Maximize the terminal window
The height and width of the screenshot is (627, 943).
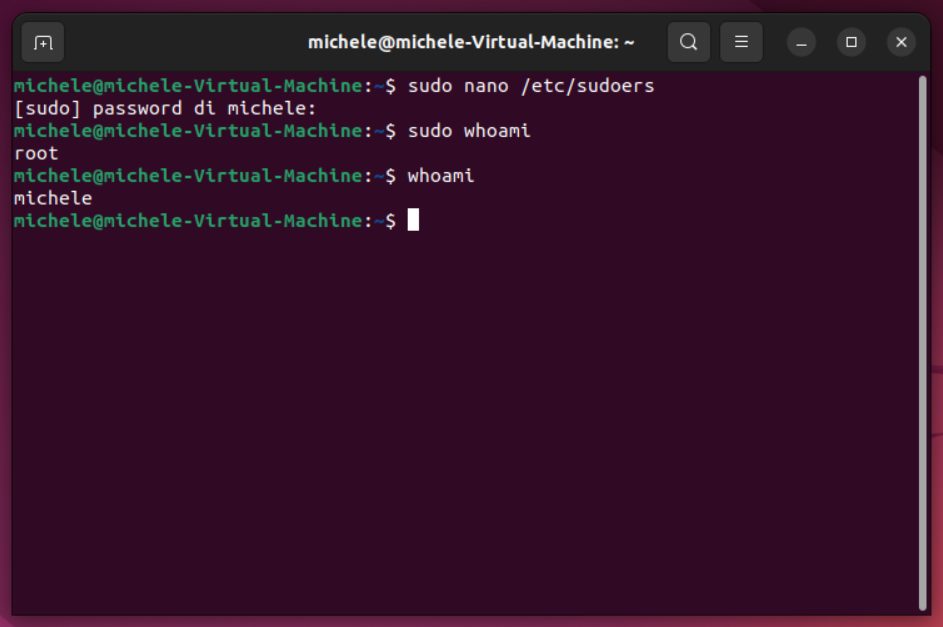851,43
